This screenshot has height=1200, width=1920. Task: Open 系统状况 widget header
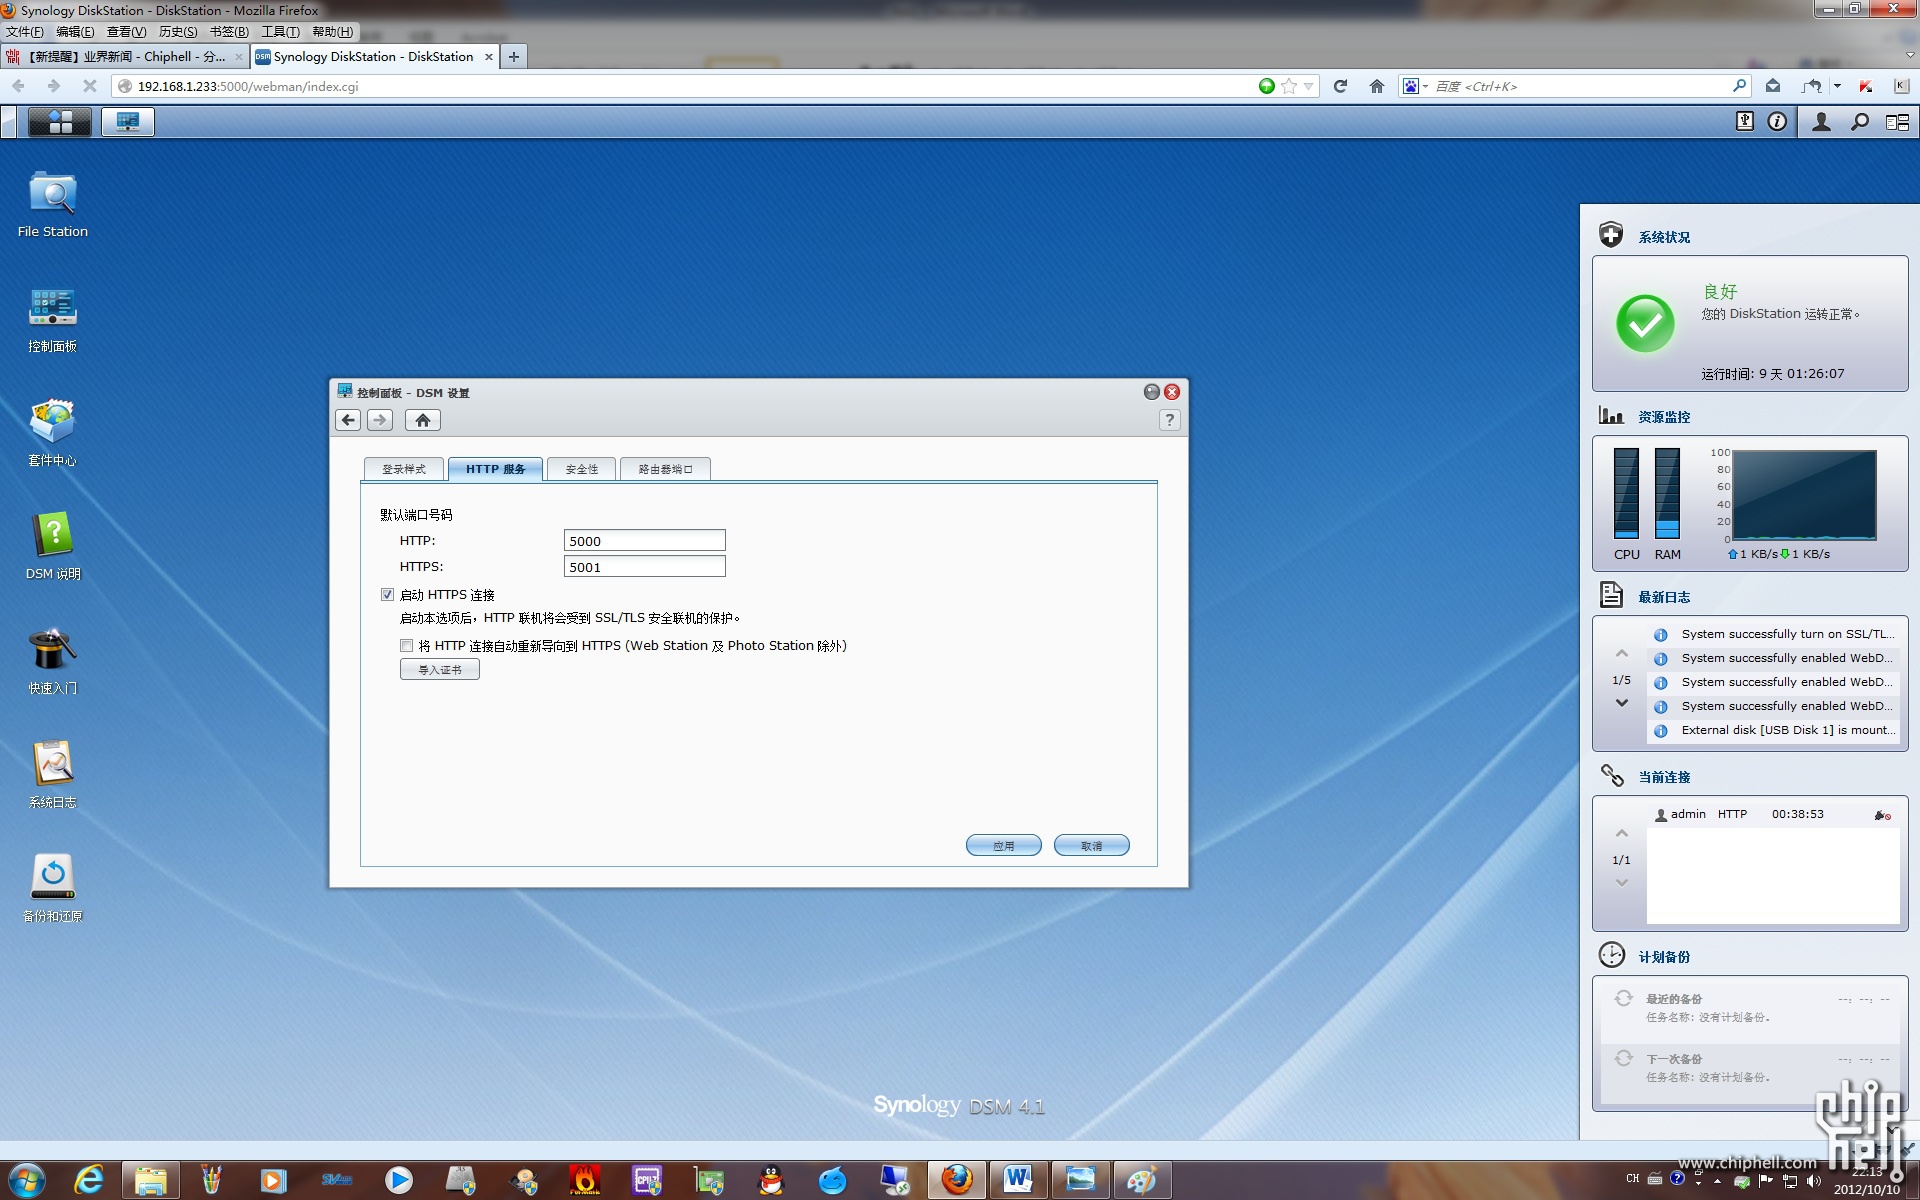point(1664,237)
